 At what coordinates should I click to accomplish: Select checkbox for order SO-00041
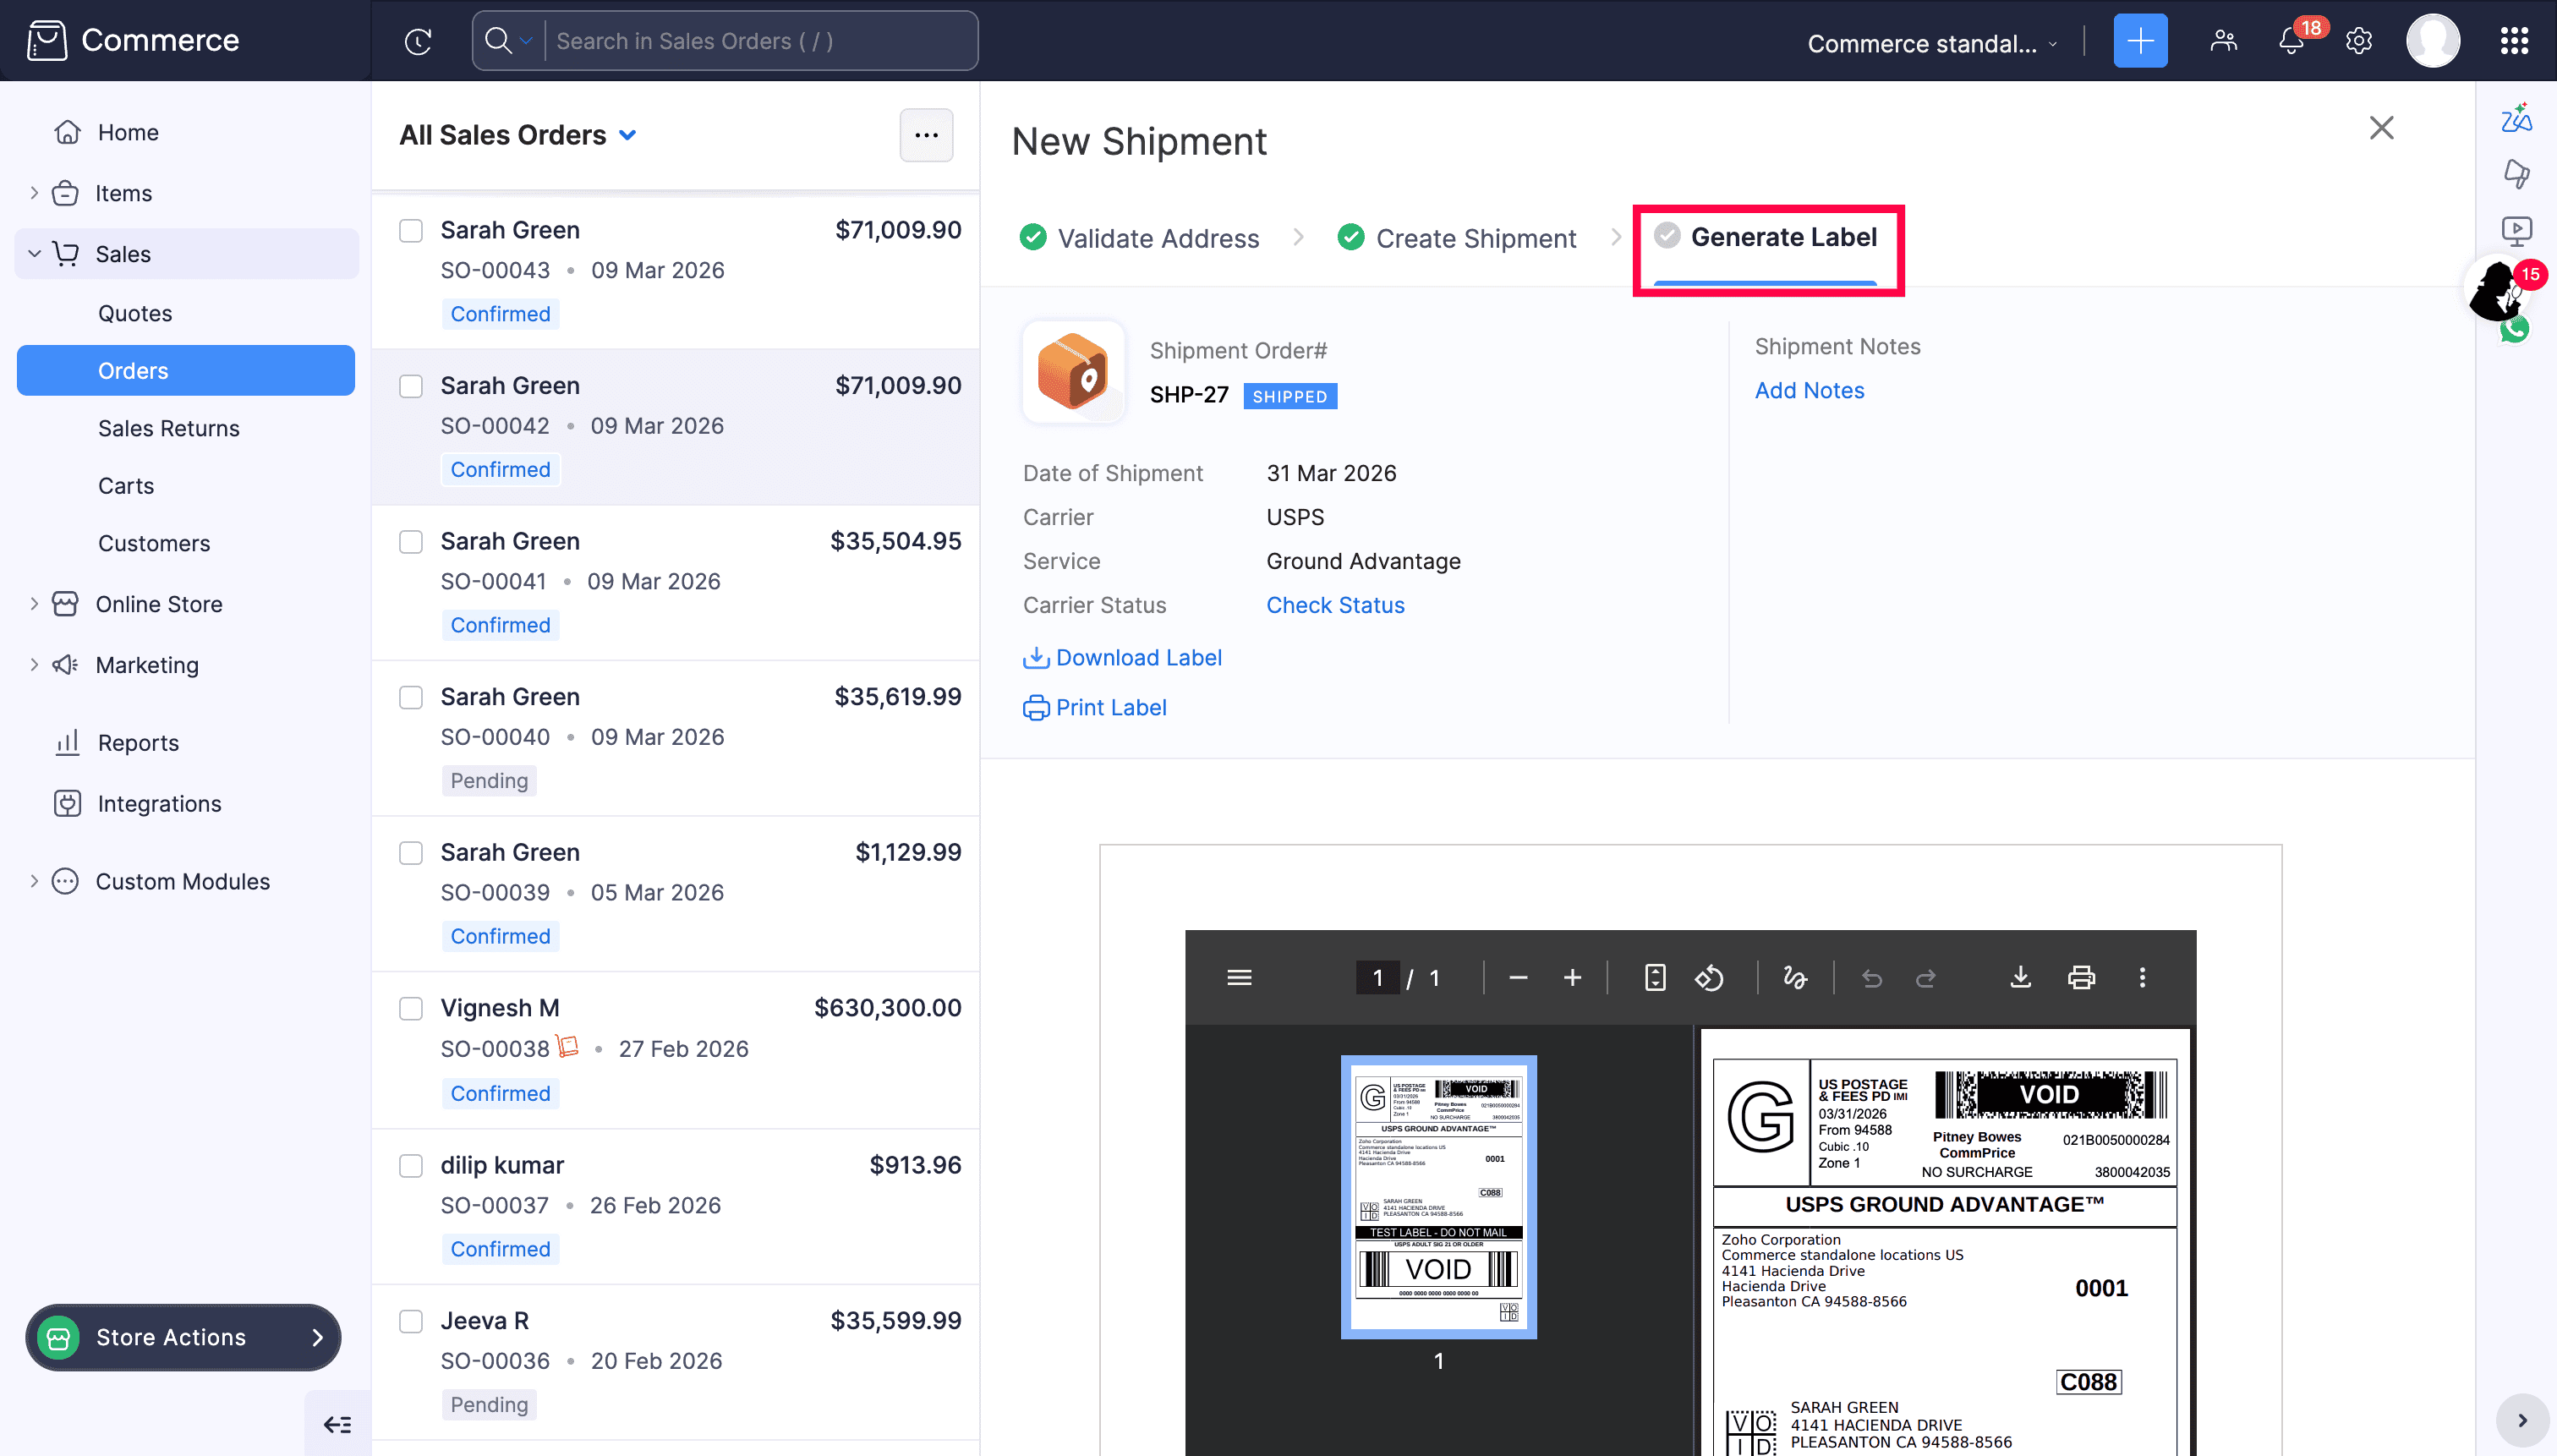(x=411, y=542)
